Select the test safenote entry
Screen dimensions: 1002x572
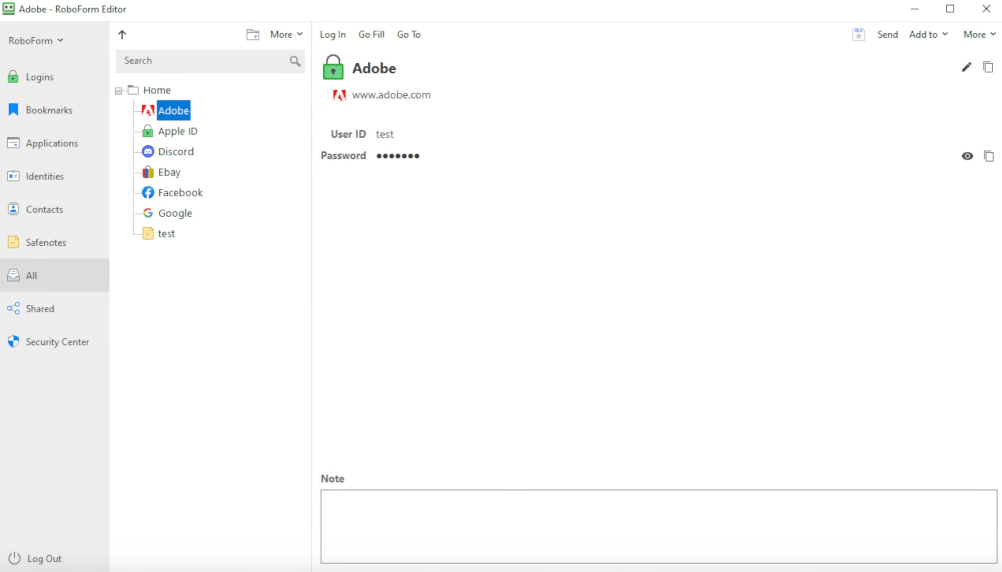(166, 233)
